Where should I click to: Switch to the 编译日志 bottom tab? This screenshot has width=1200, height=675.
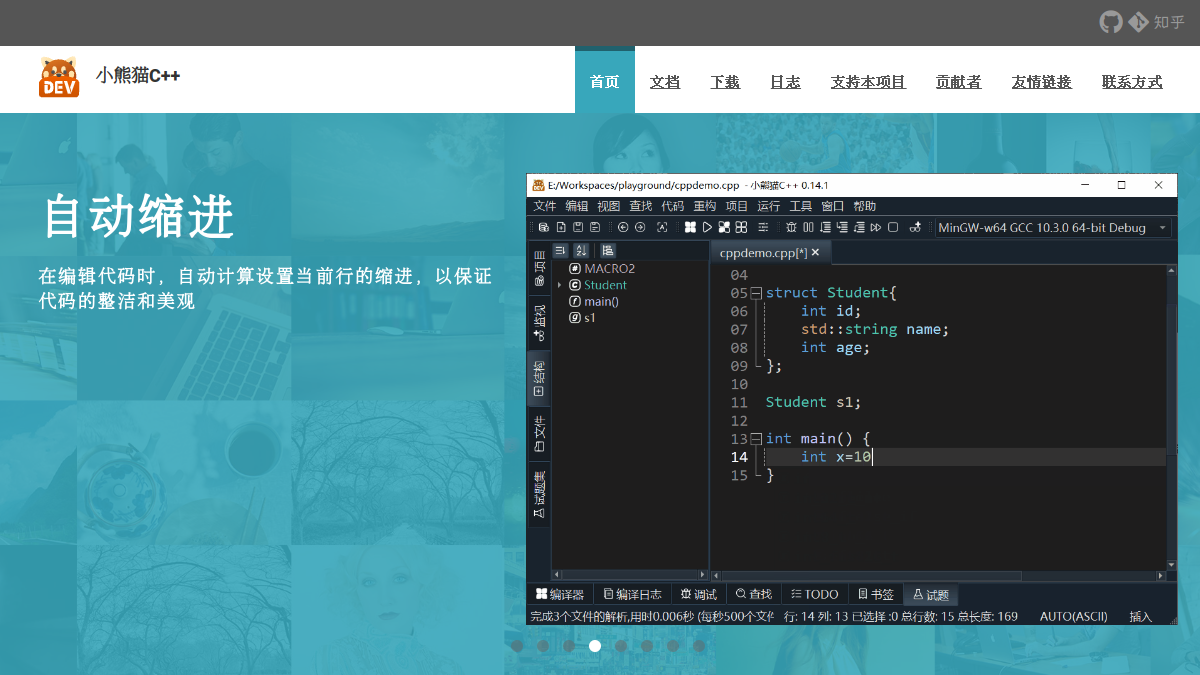tap(632, 594)
